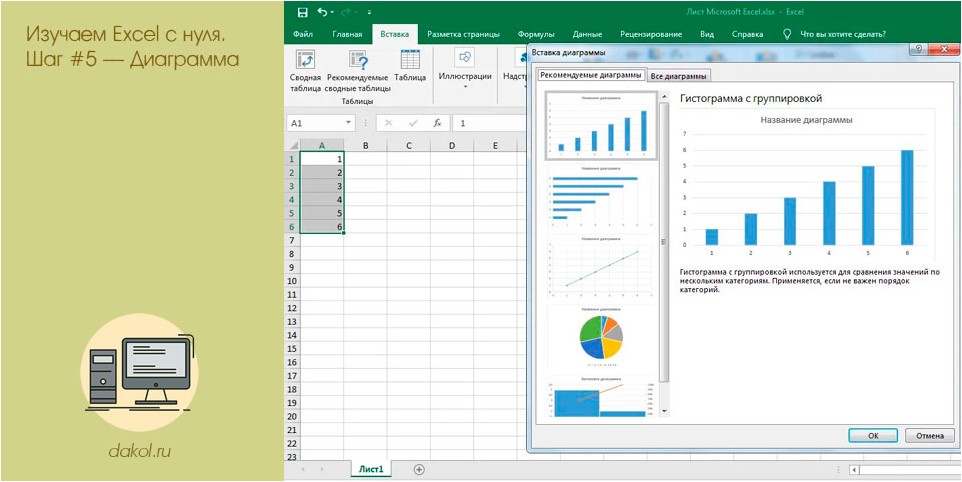
Task: Select row header 12
Action: [293, 308]
